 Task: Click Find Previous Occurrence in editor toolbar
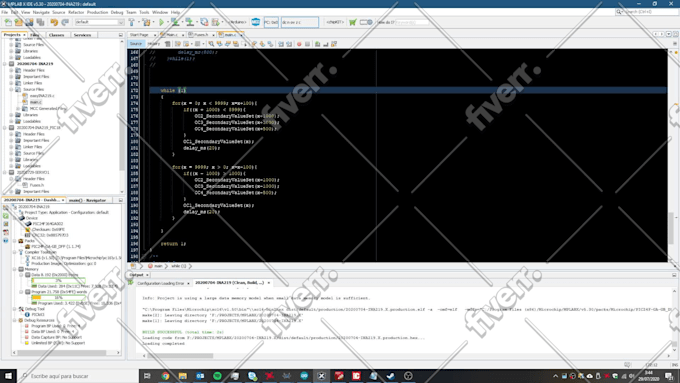[219, 44]
